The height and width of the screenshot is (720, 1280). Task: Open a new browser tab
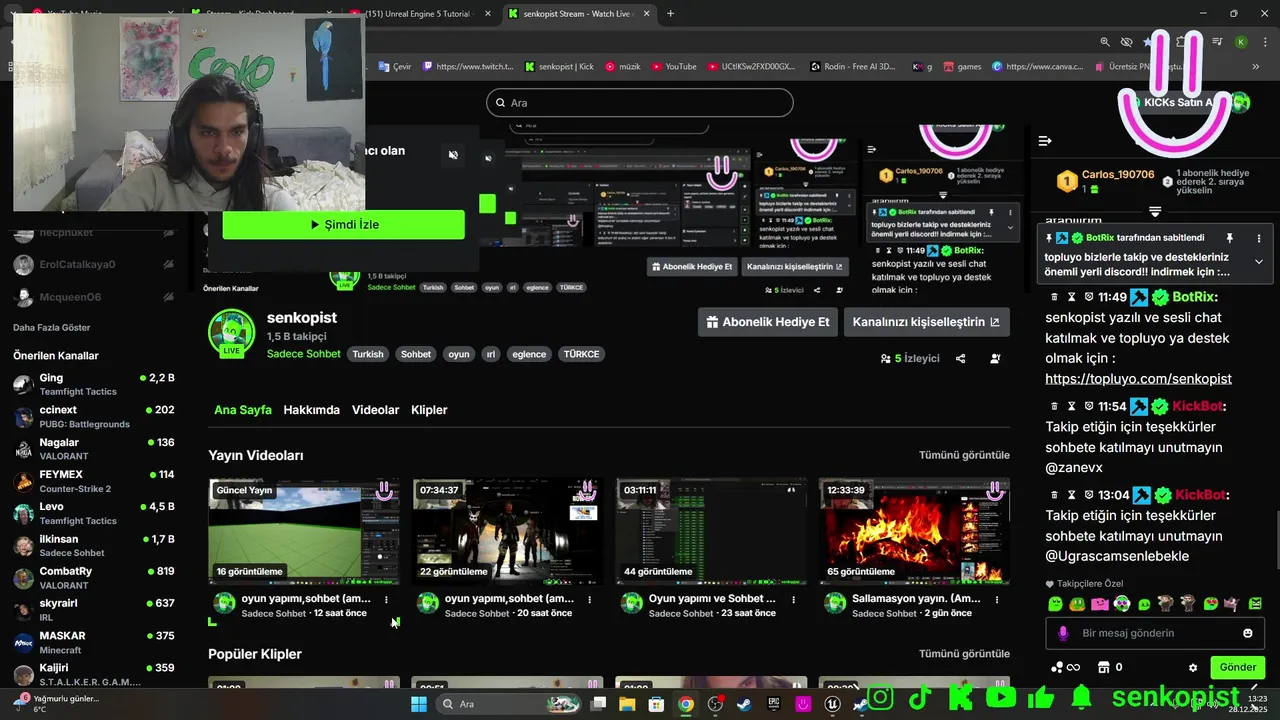[x=670, y=13]
